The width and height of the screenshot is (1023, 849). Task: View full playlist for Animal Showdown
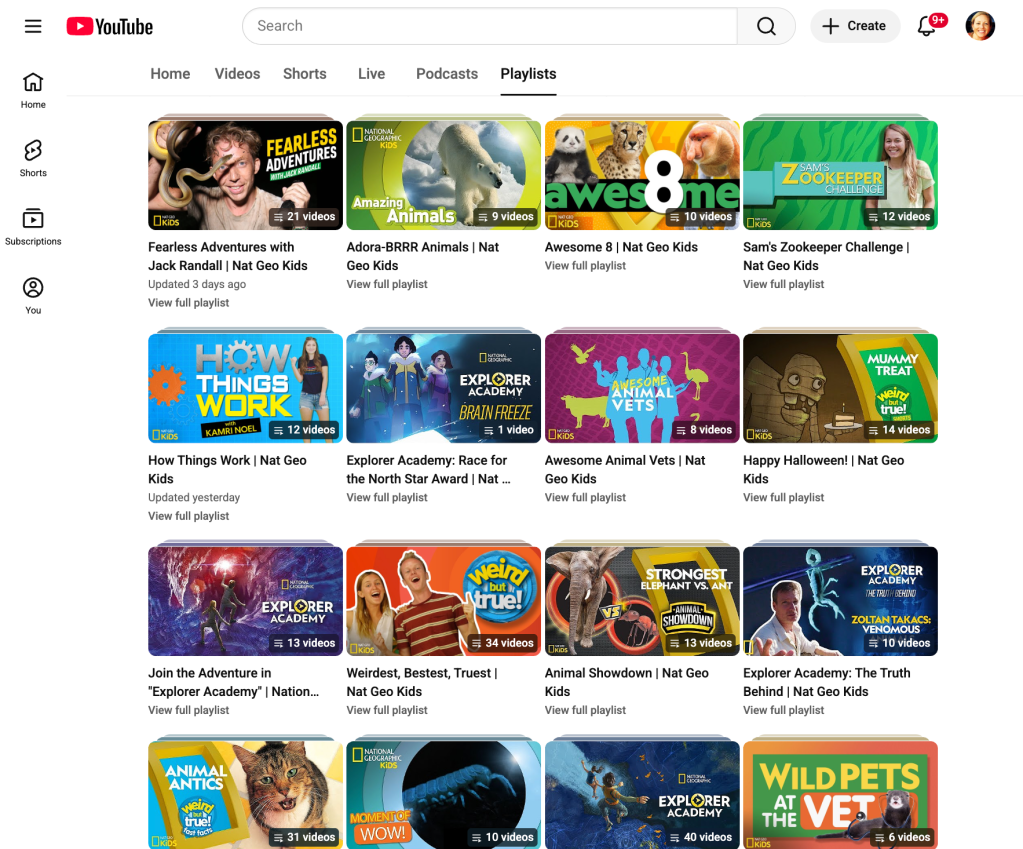585,710
